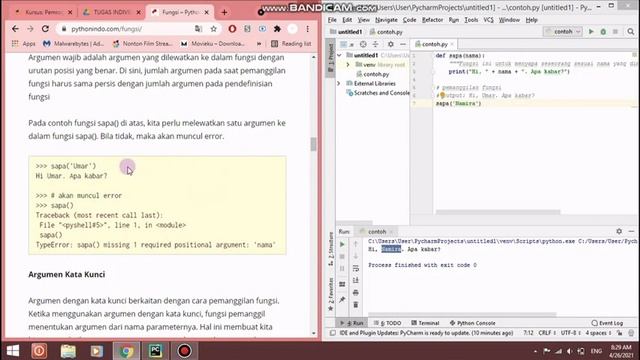Toggle soft-wrap in the Run console
The height and width of the screenshot is (360, 640).
click(356, 268)
